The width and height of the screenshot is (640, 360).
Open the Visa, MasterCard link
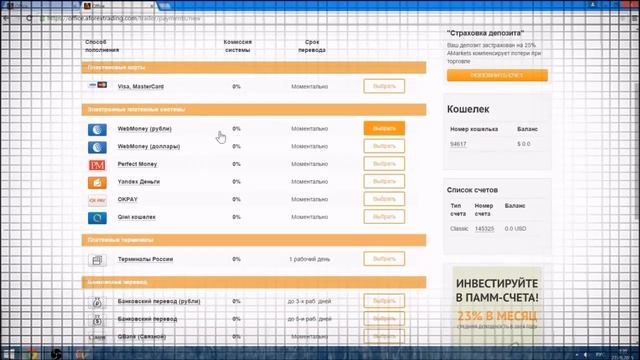[141, 87]
